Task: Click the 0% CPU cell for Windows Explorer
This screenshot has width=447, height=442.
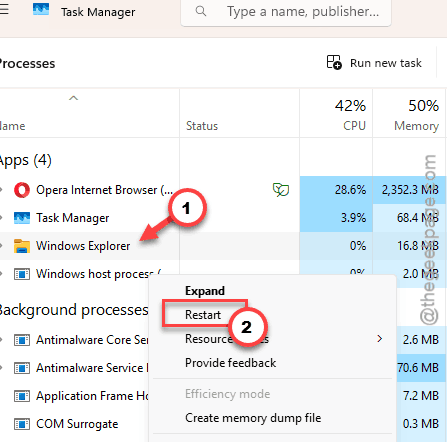Action: click(x=336, y=246)
